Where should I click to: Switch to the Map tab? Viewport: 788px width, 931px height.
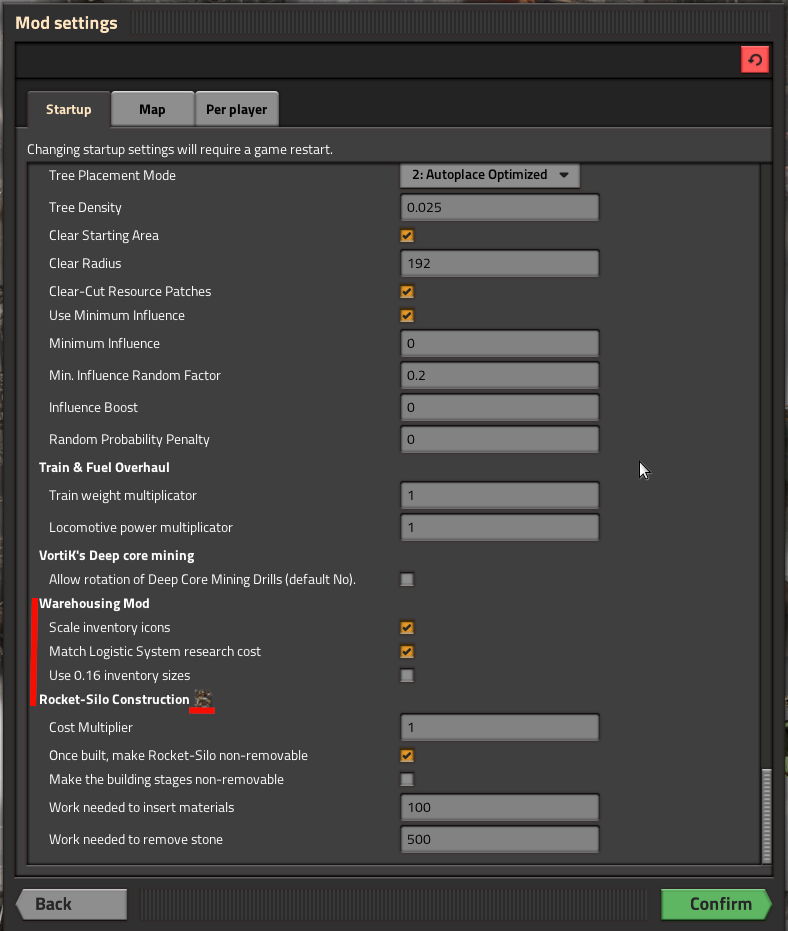point(152,109)
